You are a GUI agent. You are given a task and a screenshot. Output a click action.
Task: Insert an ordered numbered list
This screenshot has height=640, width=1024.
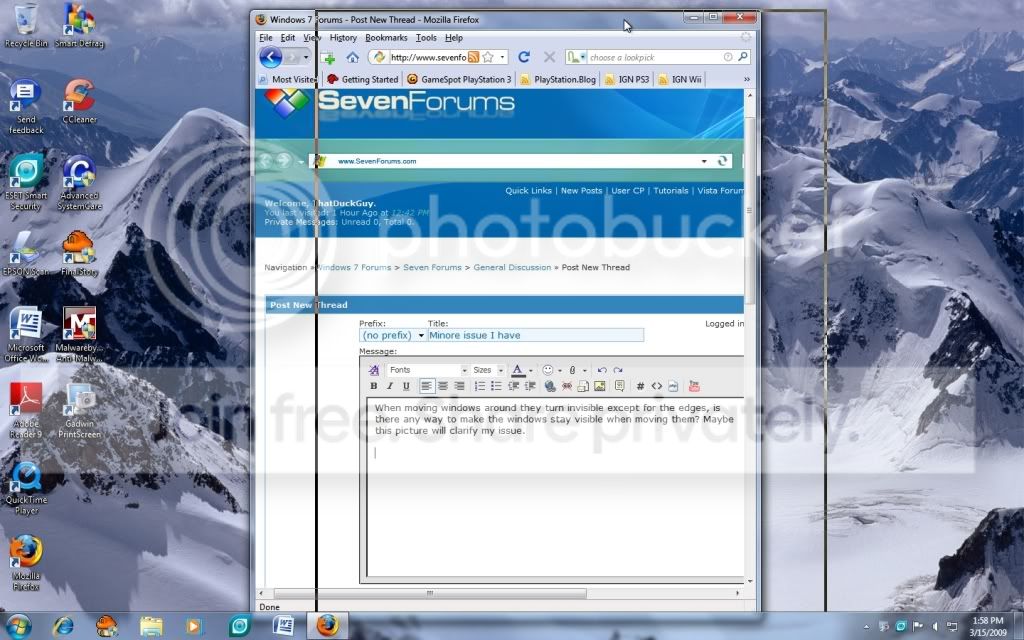(479, 386)
